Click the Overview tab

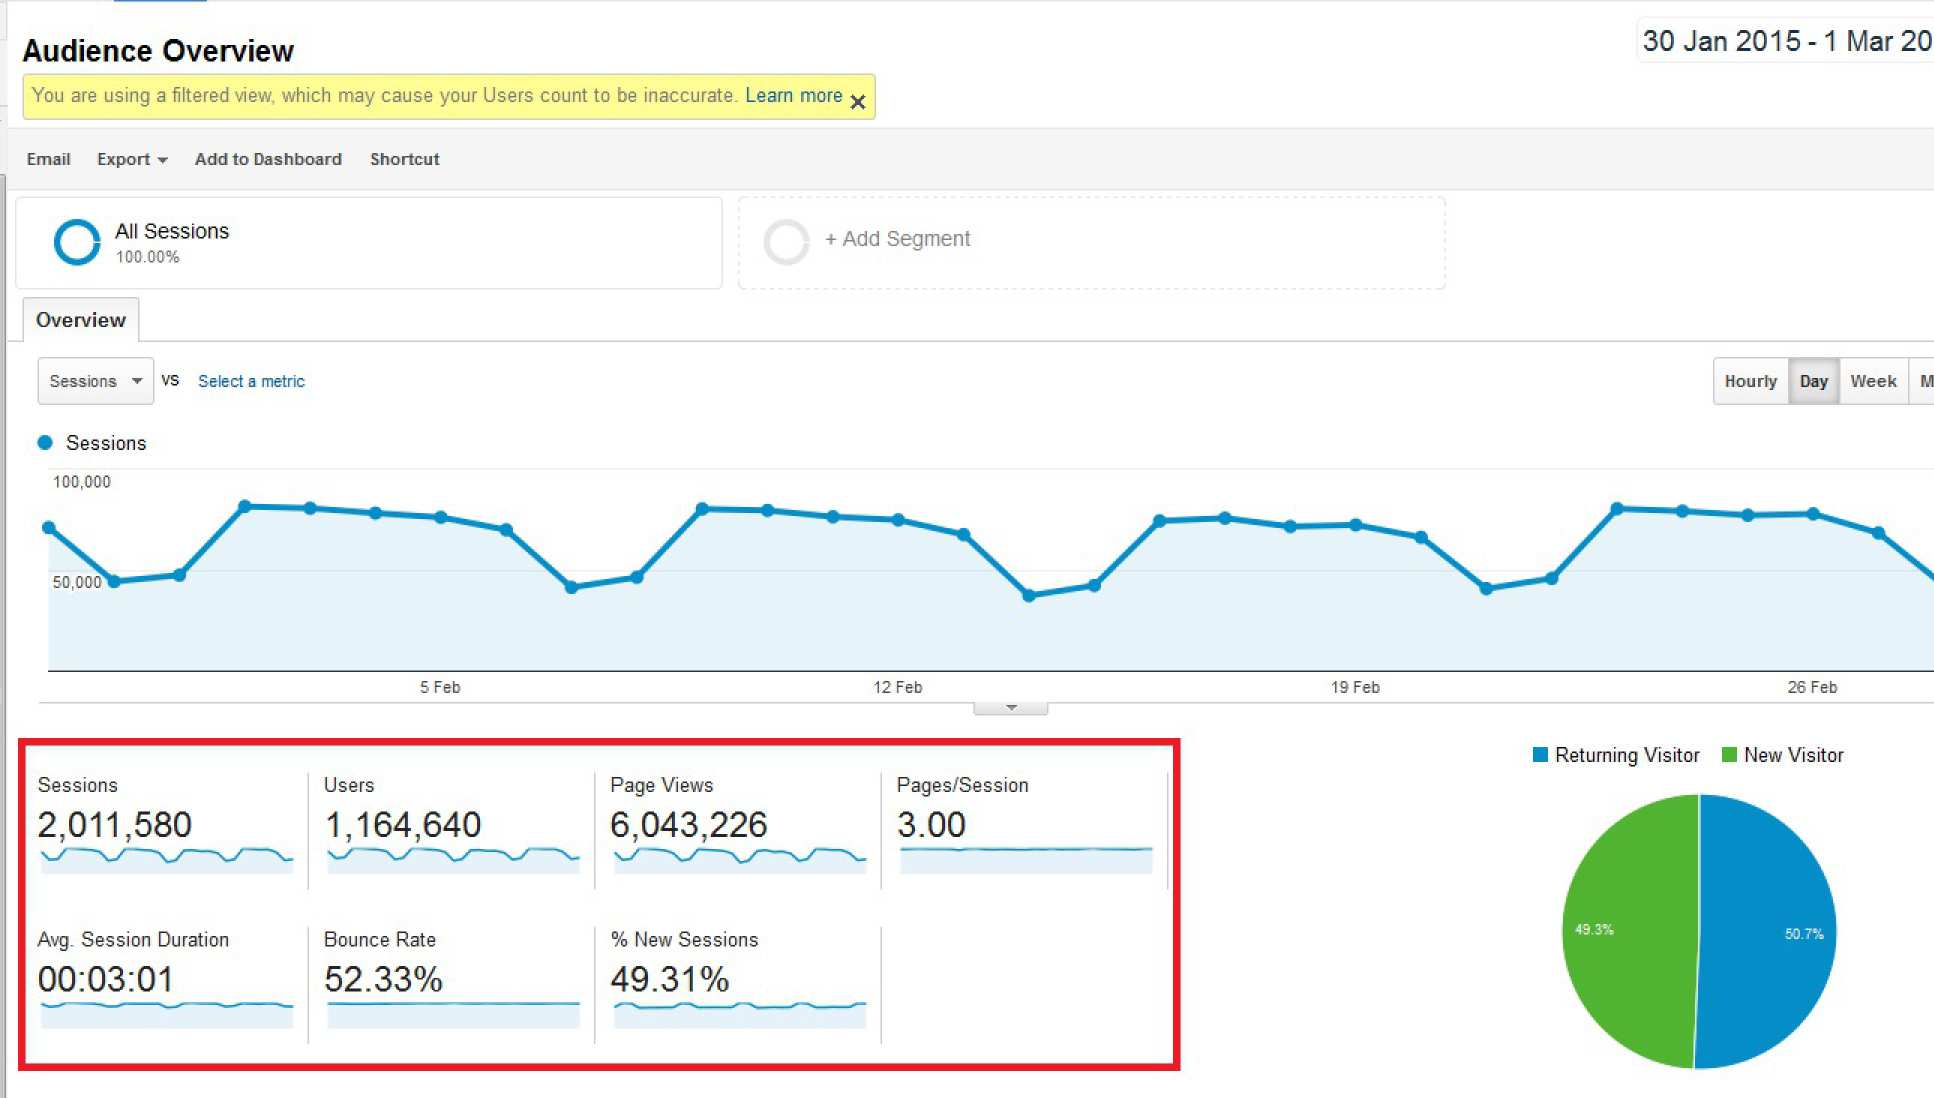click(82, 320)
